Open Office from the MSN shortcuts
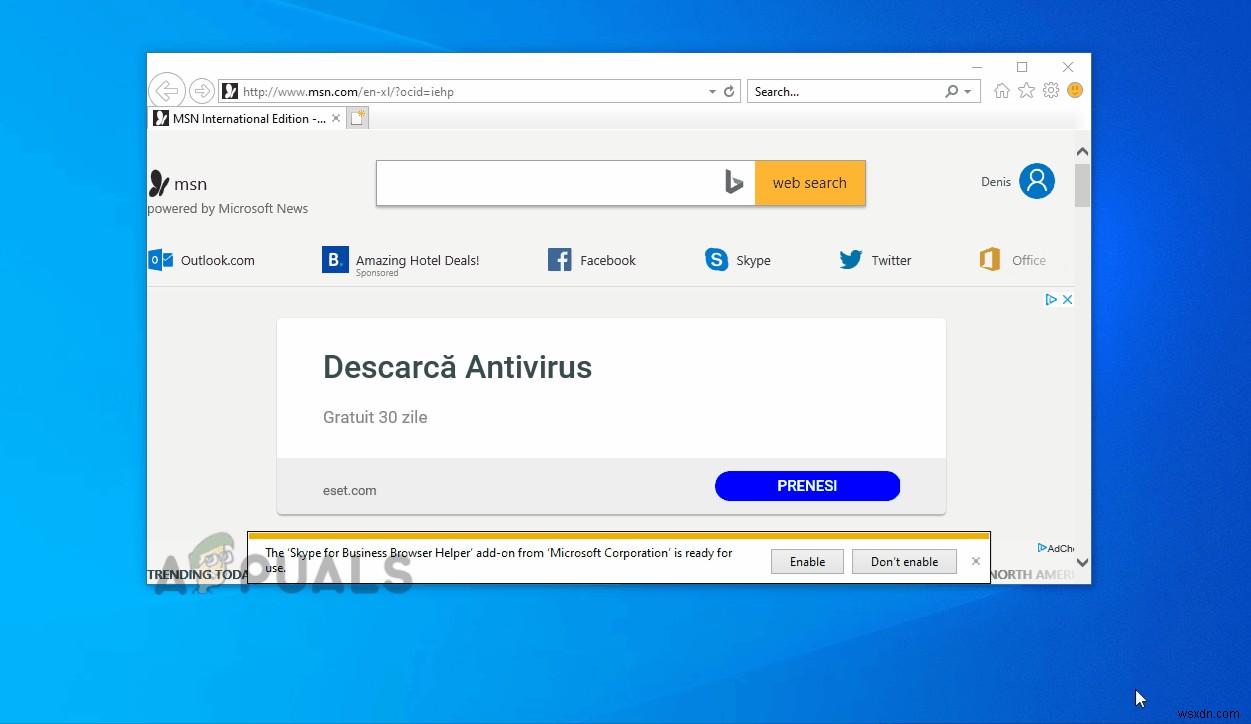The width and height of the screenshot is (1251, 724). (x=1012, y=259)
